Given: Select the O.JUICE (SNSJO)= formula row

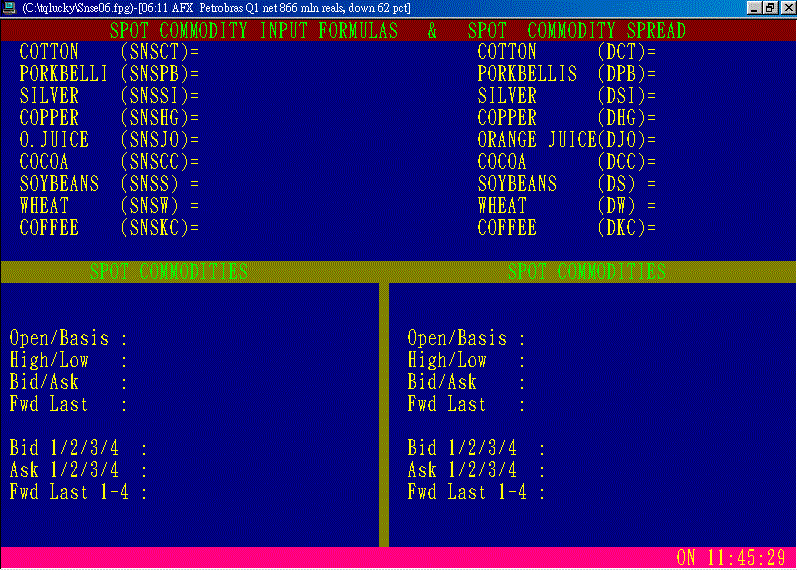Looking at the screenshot, I should [x=109, y=139].
